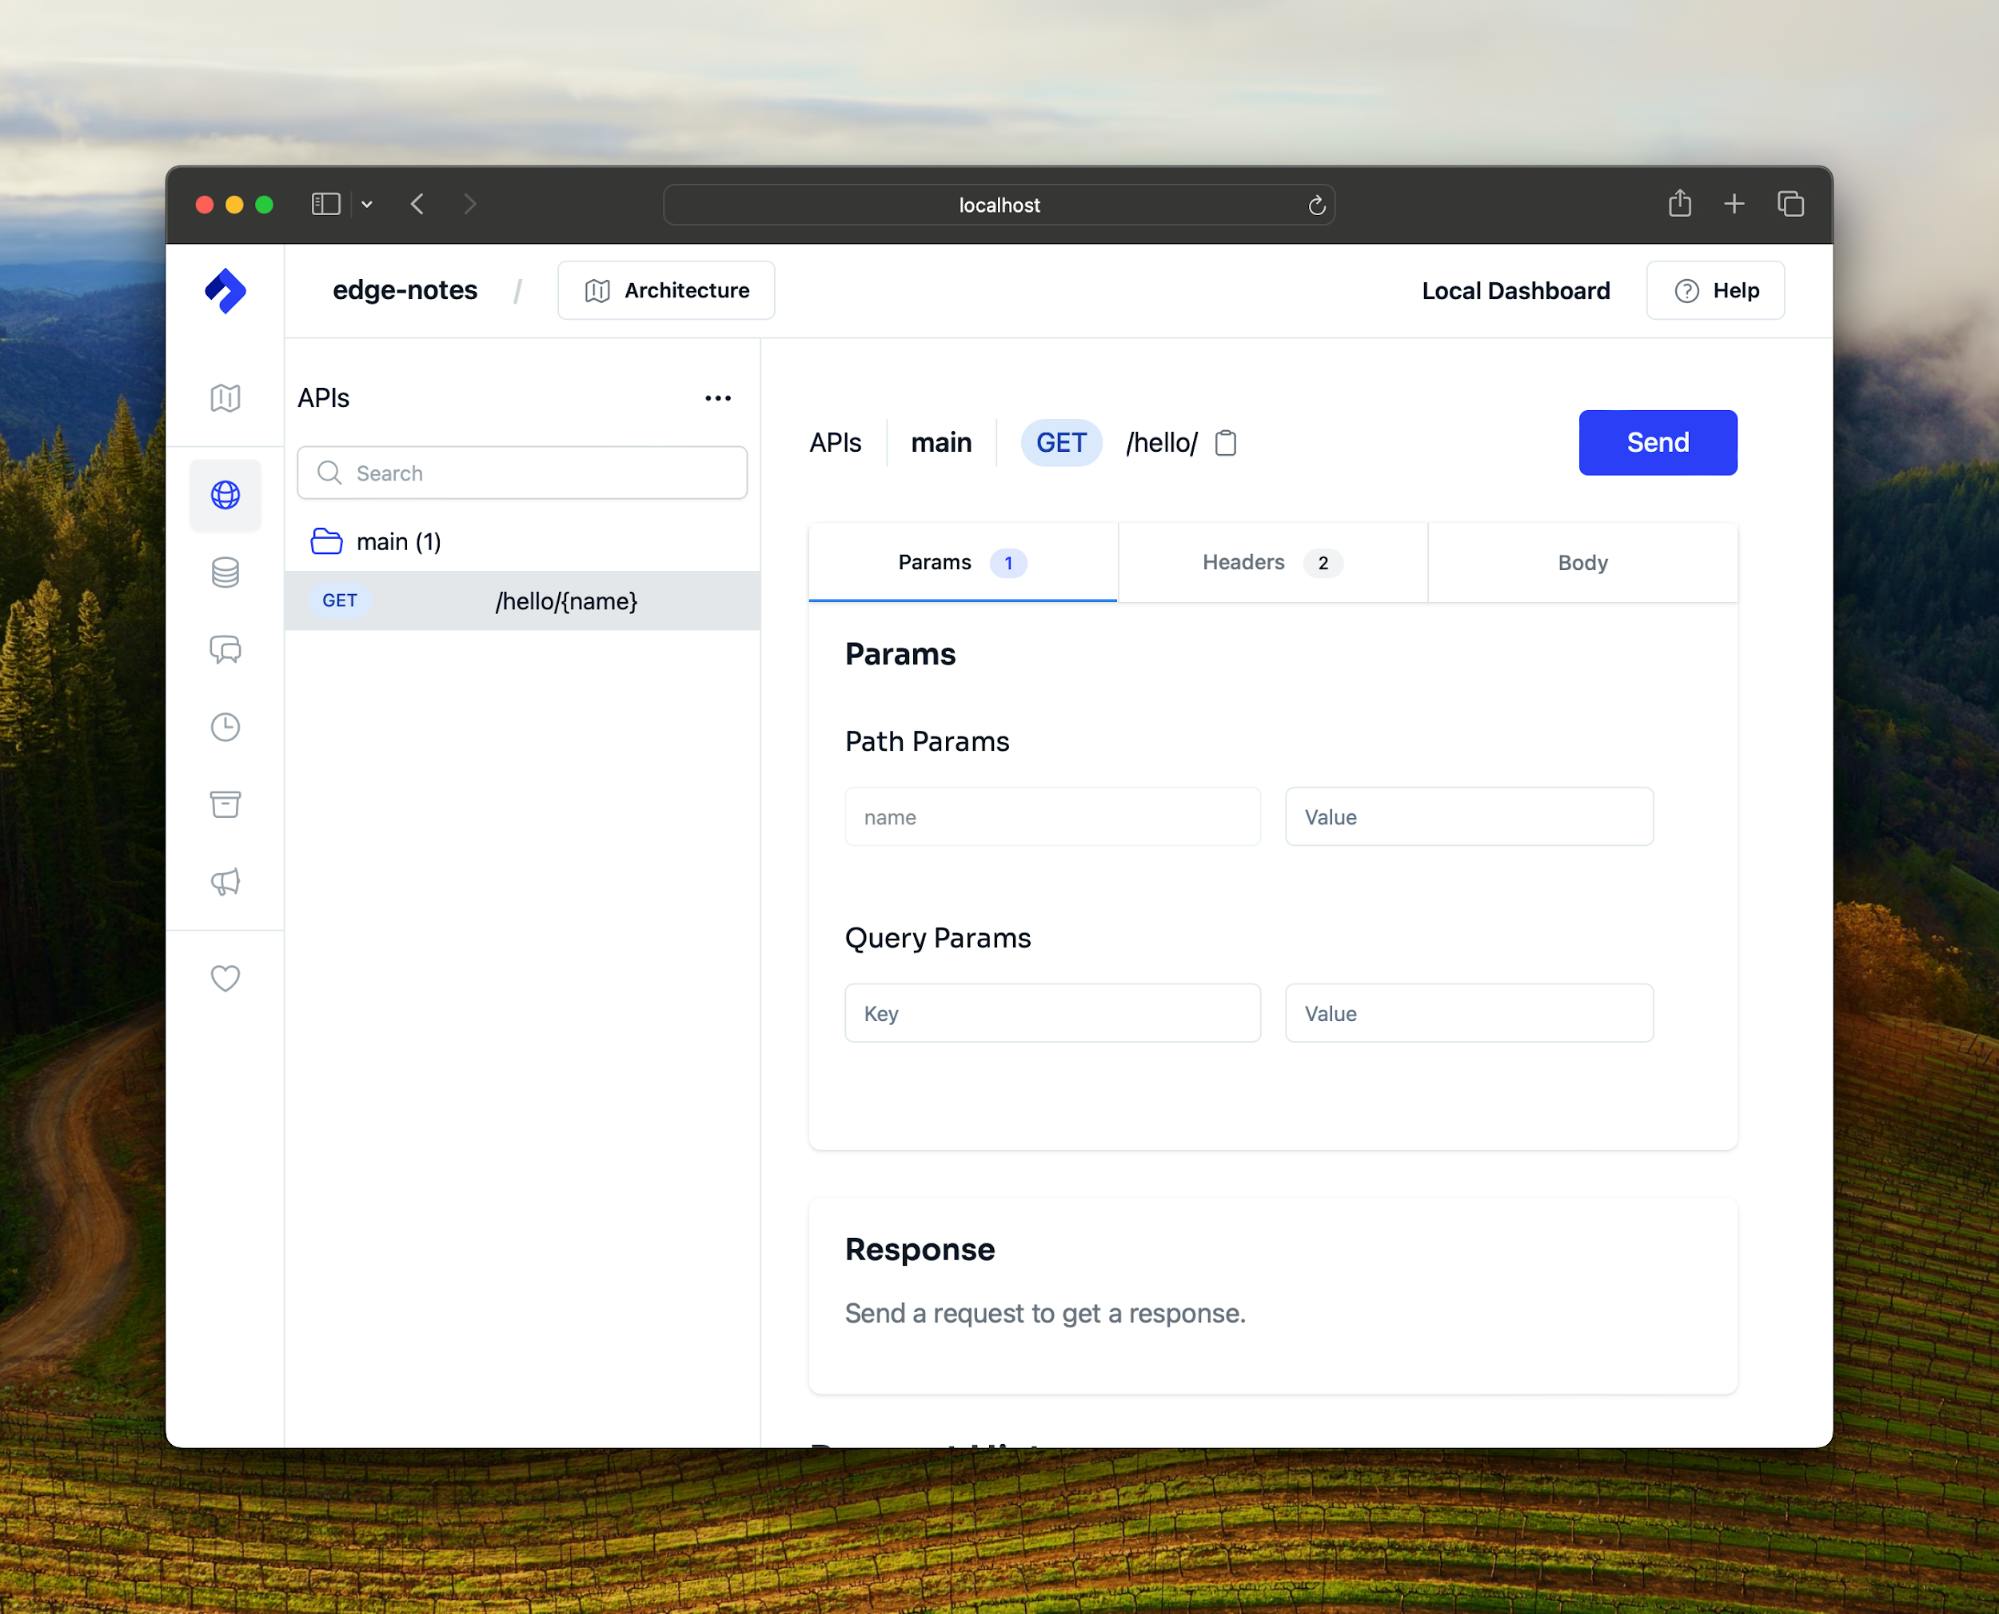Image resolution: width=1999 pixels, height=1614 pixels.
Task: Open Safari sidebar dropdown chevron
Action: click(367, 205)
